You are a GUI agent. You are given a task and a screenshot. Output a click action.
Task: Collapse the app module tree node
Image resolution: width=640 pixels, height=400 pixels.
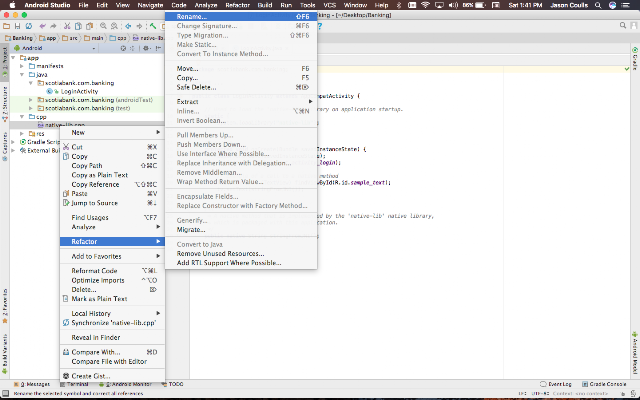(13, 58)
